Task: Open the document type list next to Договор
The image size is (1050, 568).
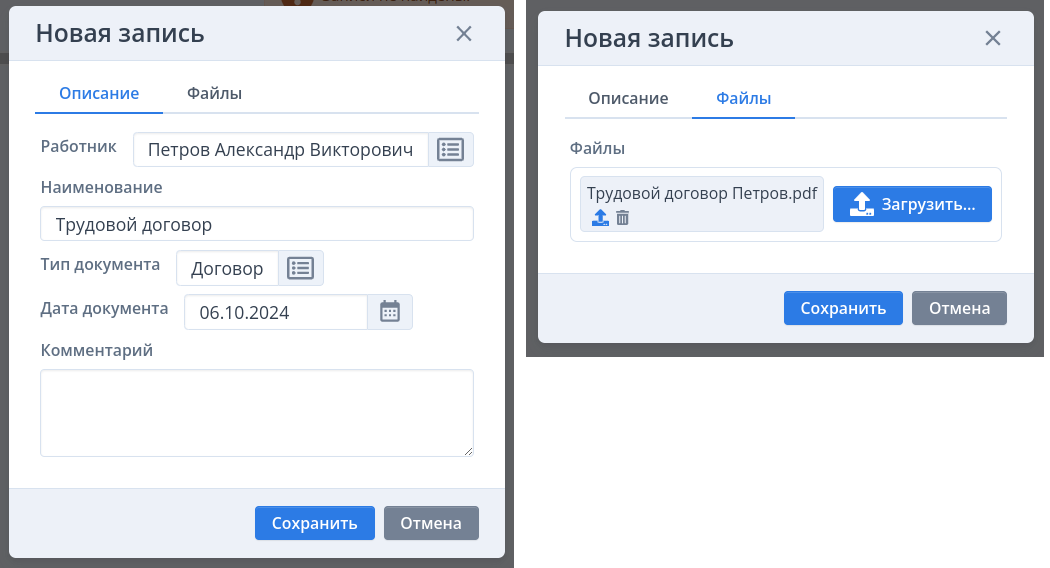Action: pos(301,268)
